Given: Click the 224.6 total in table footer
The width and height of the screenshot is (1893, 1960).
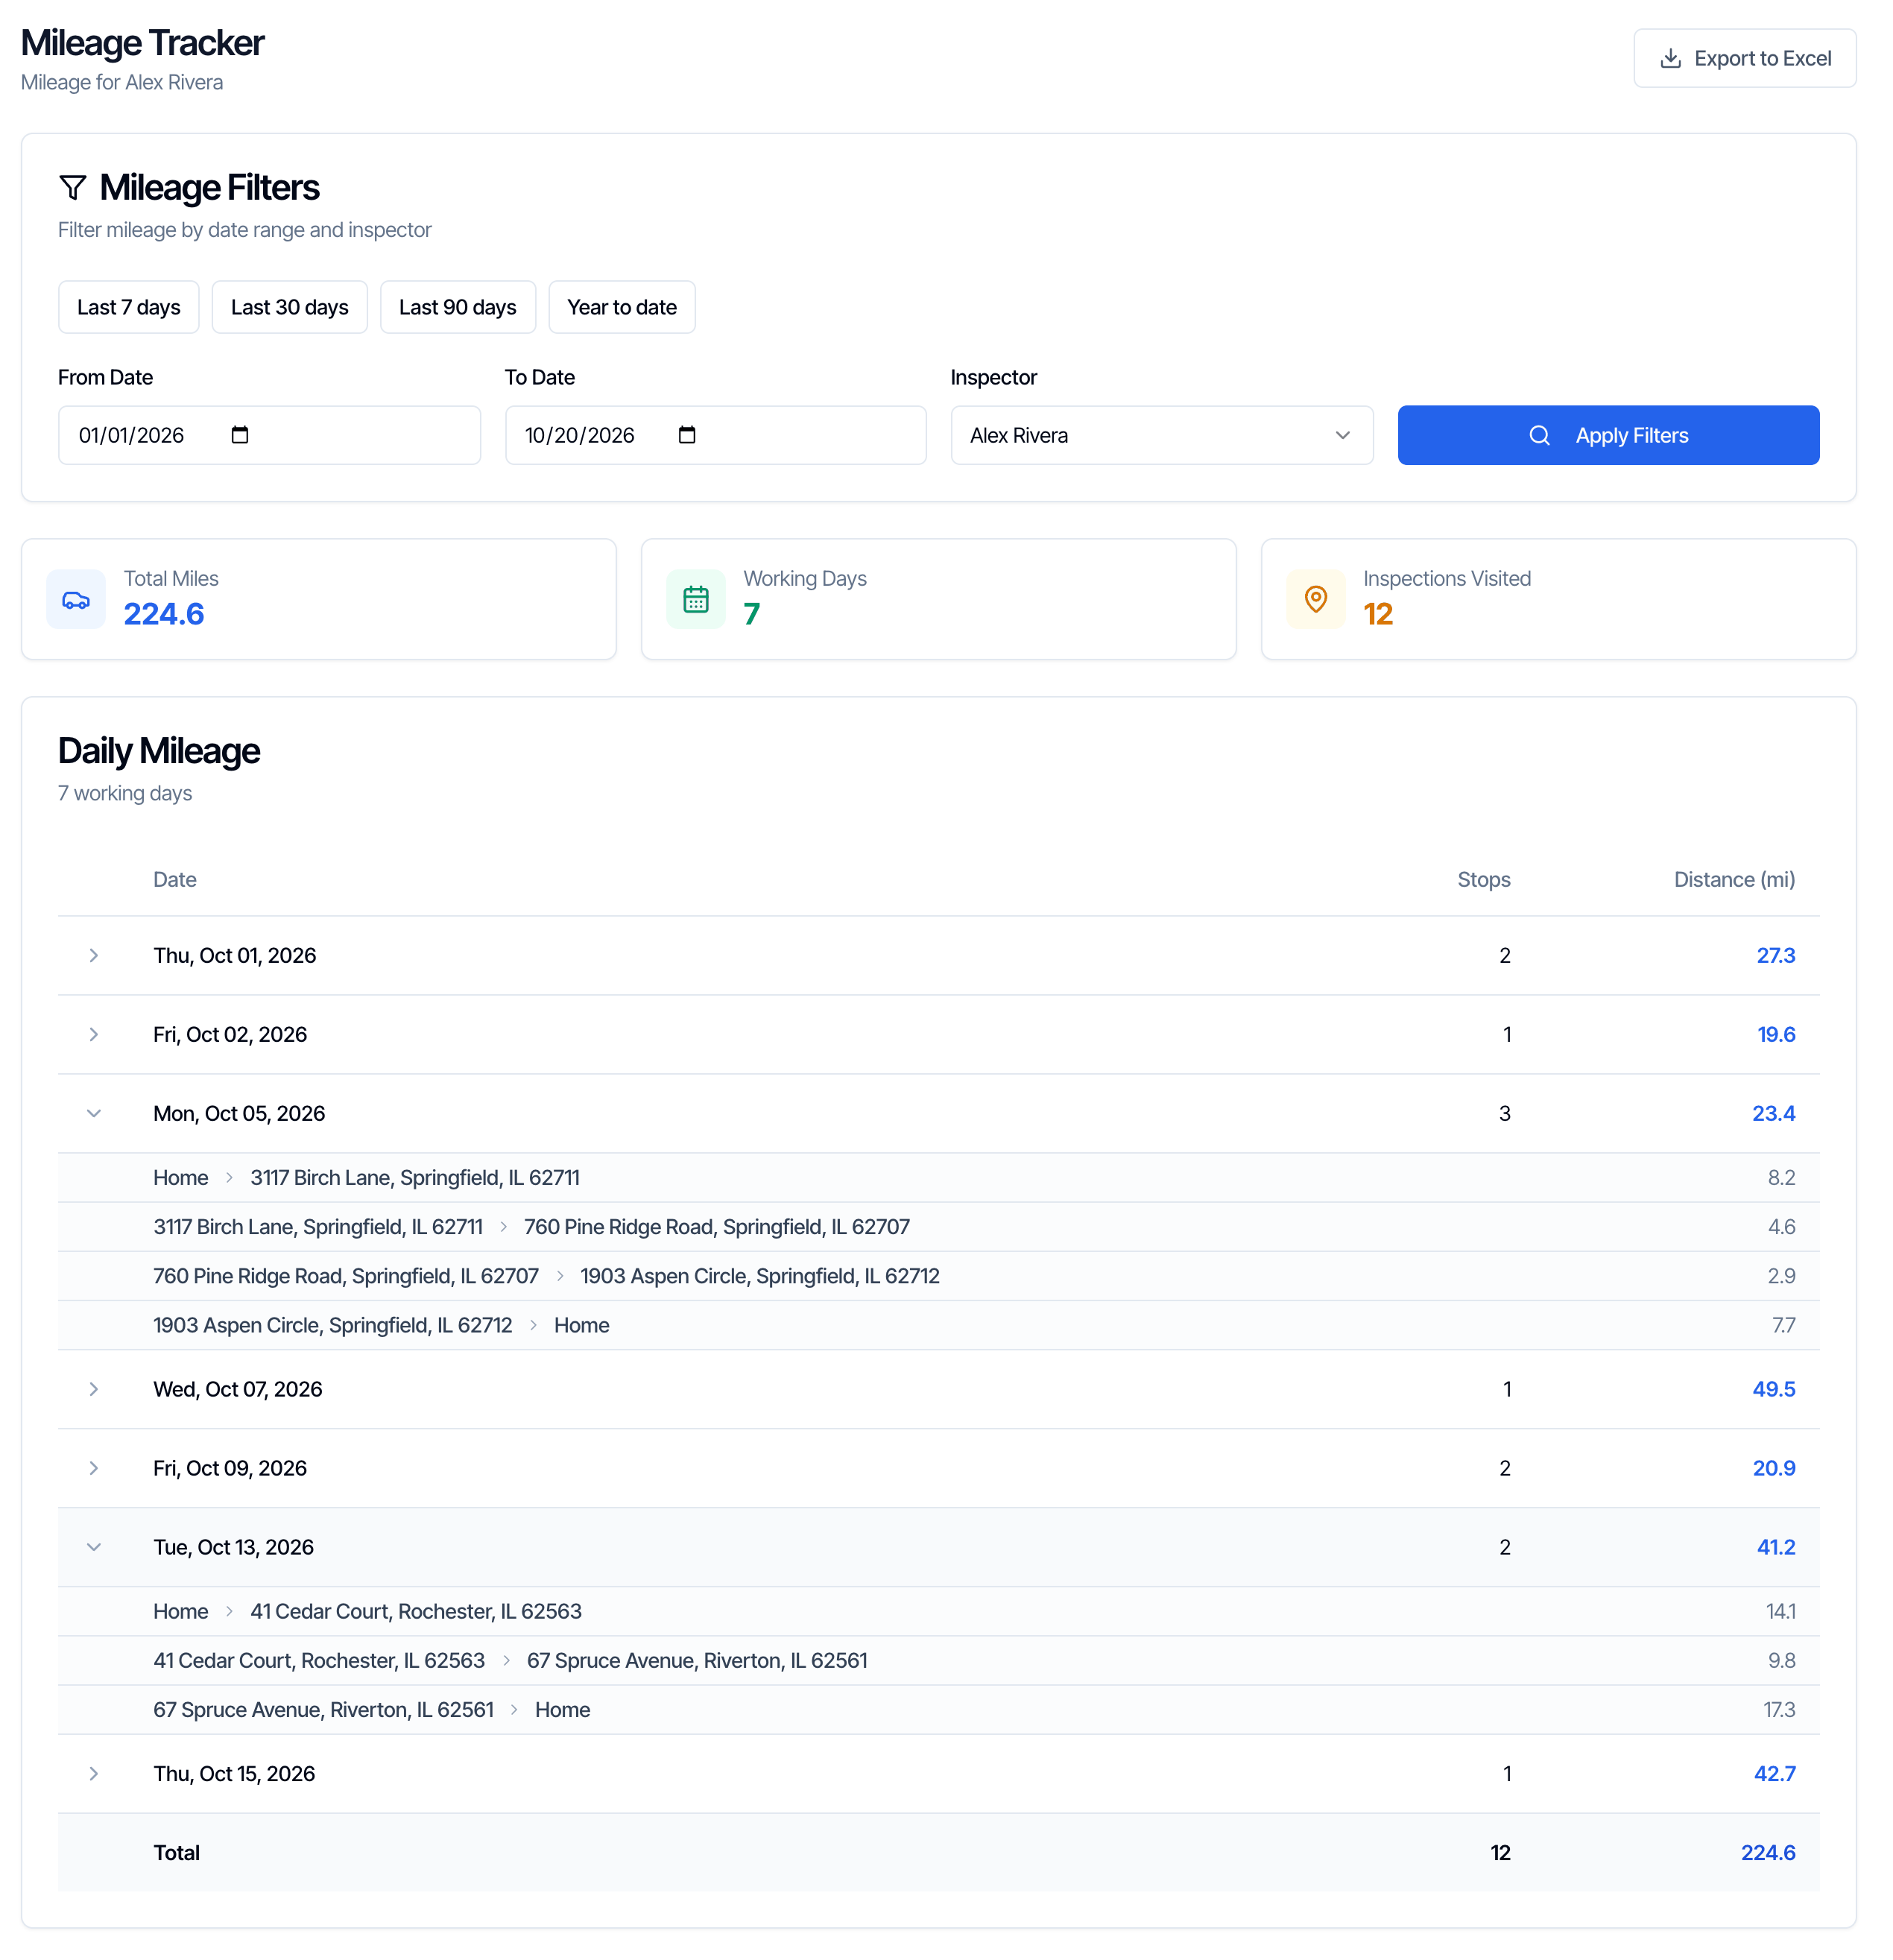Looking at the screenshot, I should click(x=1767, y=1852).
